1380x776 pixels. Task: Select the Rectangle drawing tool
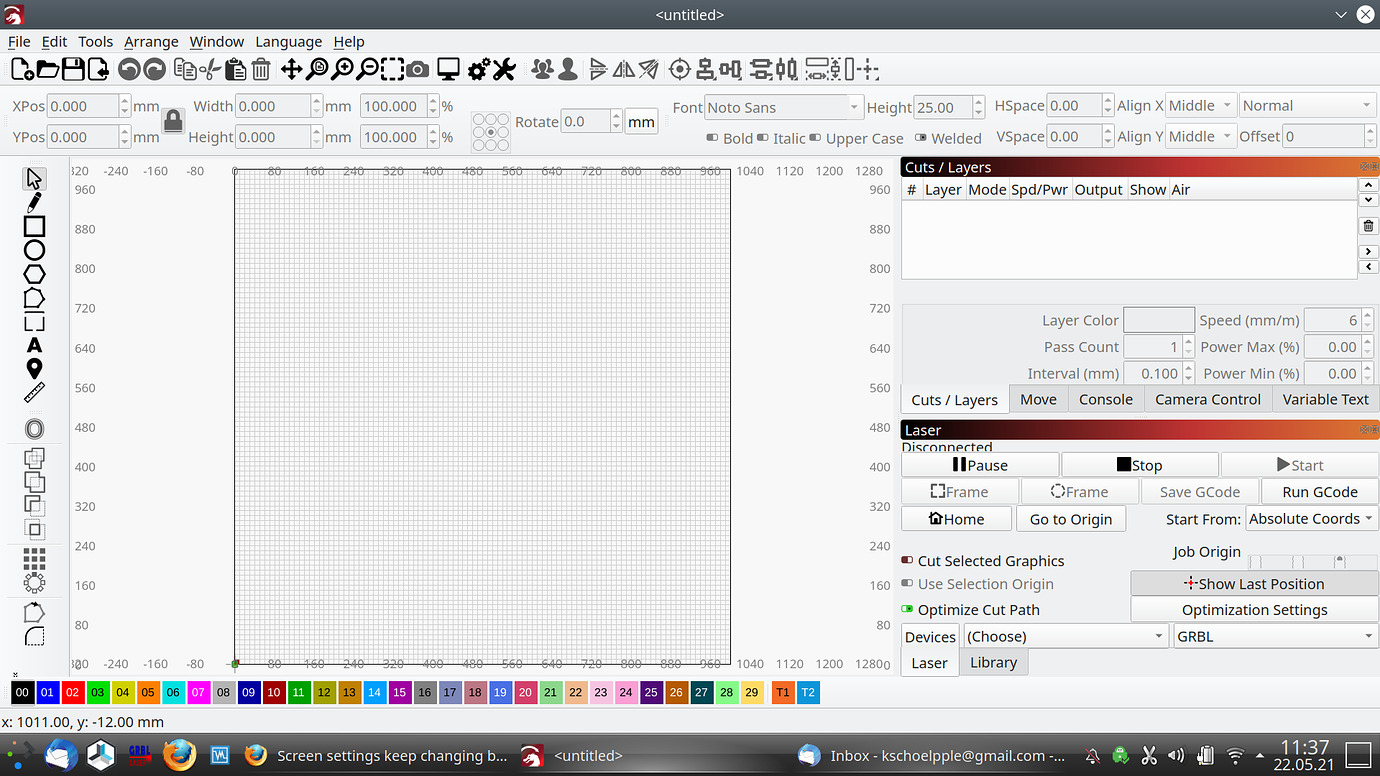34,226
